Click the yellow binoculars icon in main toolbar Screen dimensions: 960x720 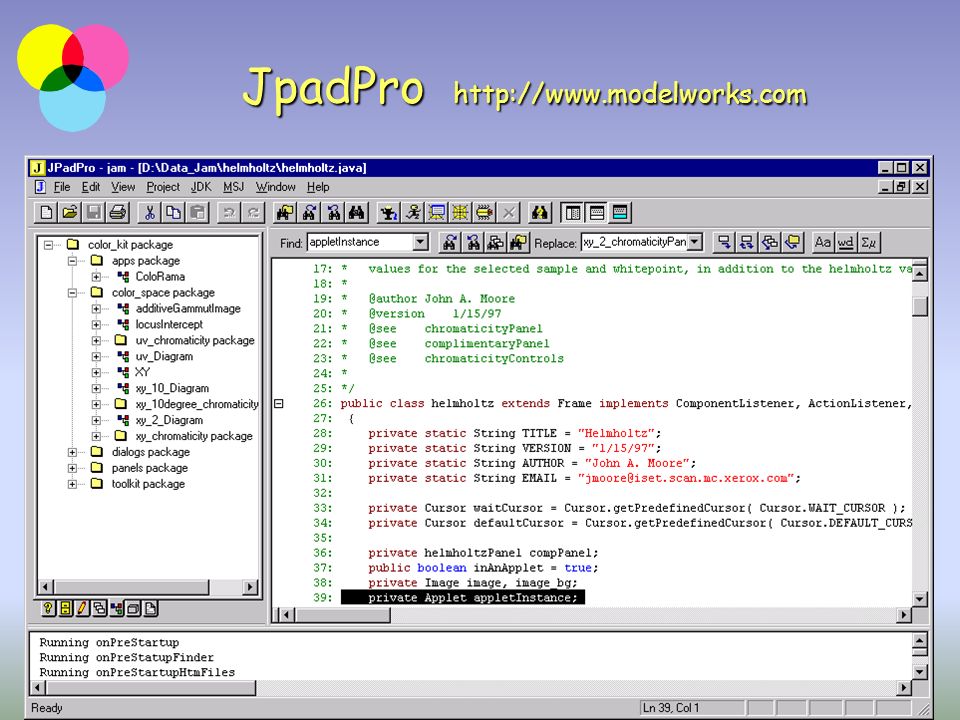pos(539,212)
